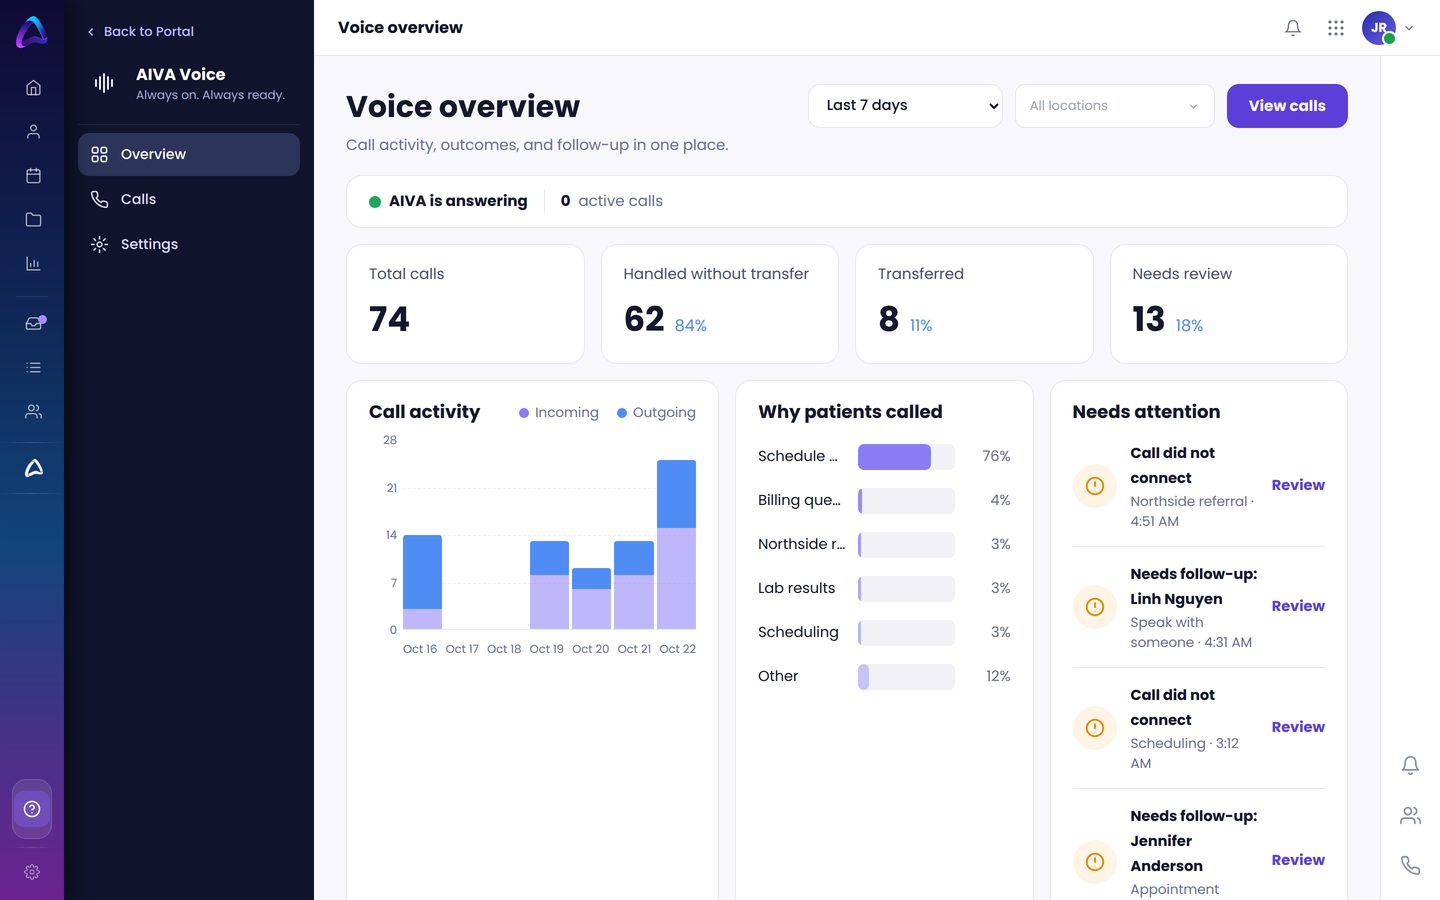Open the group of people icon in rail

(x=33, y=412)
